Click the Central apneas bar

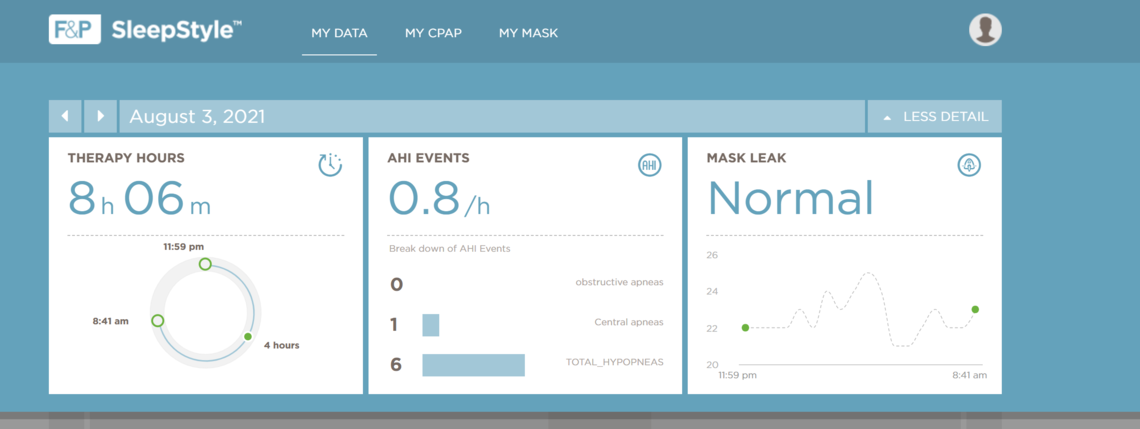tap(430, 325)
